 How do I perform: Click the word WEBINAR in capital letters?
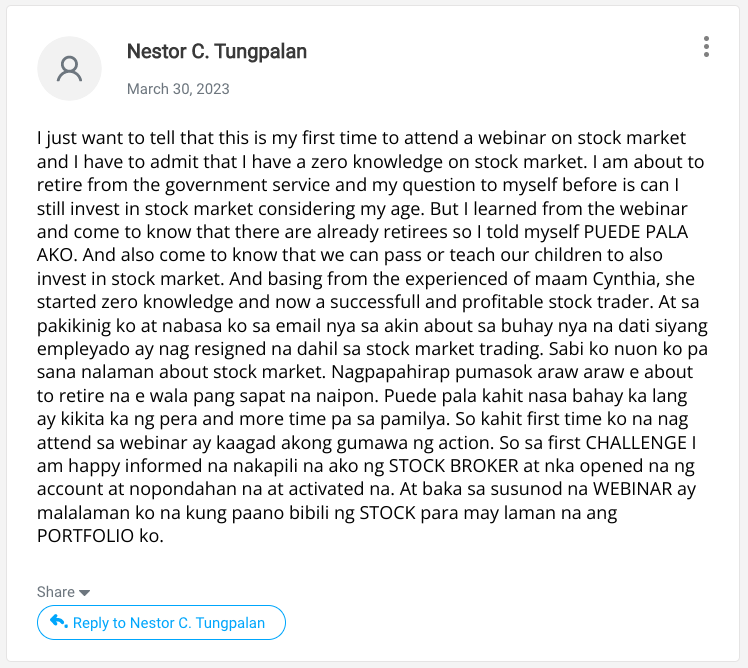pos(633,490)
